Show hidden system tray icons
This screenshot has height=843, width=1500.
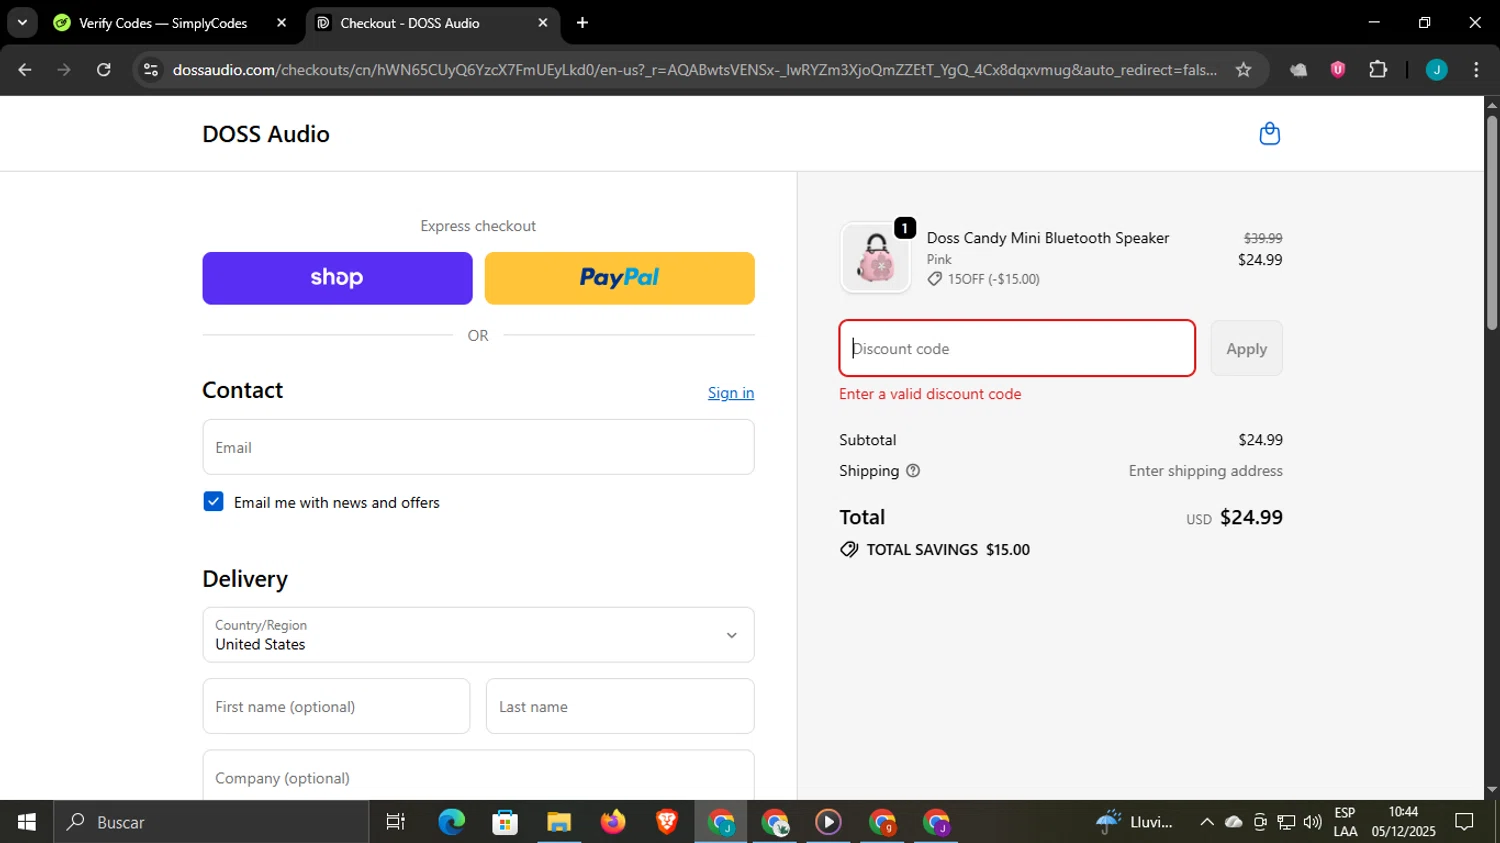point(1207,822)
